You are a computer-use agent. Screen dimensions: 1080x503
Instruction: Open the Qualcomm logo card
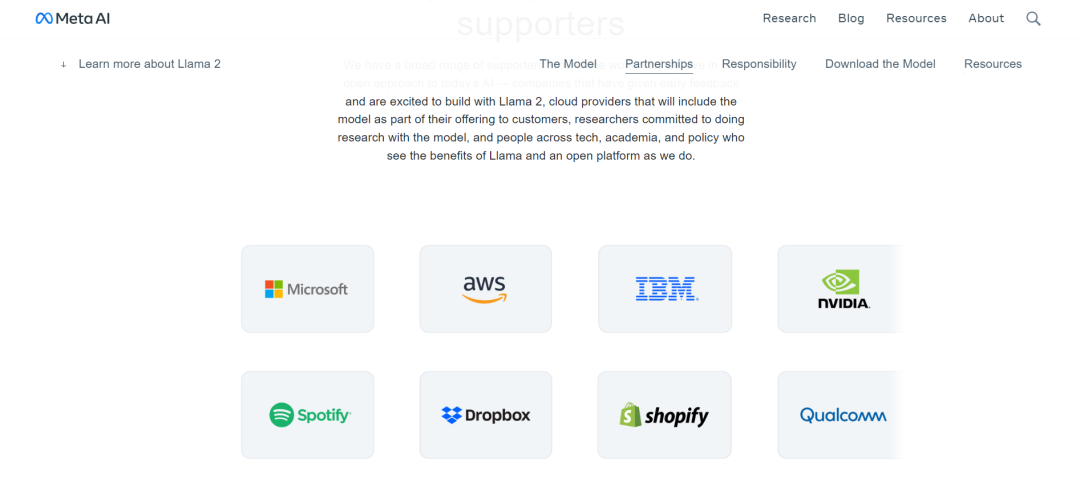click(x=840, y=415)
